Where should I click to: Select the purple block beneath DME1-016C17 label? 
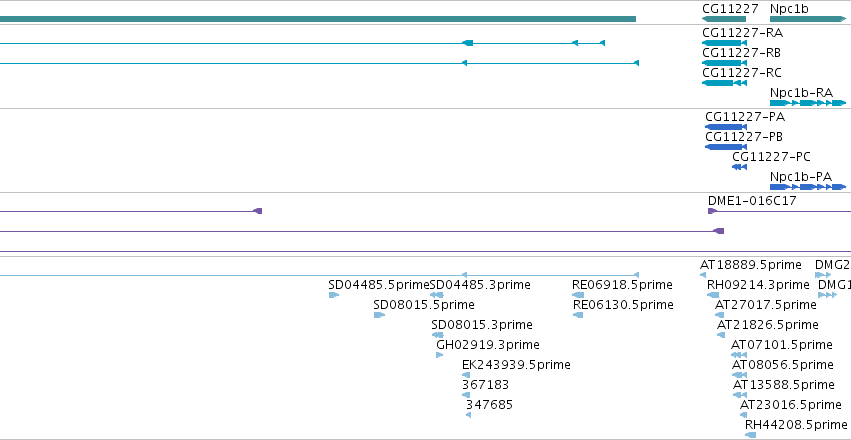click(x=712, y=211)
